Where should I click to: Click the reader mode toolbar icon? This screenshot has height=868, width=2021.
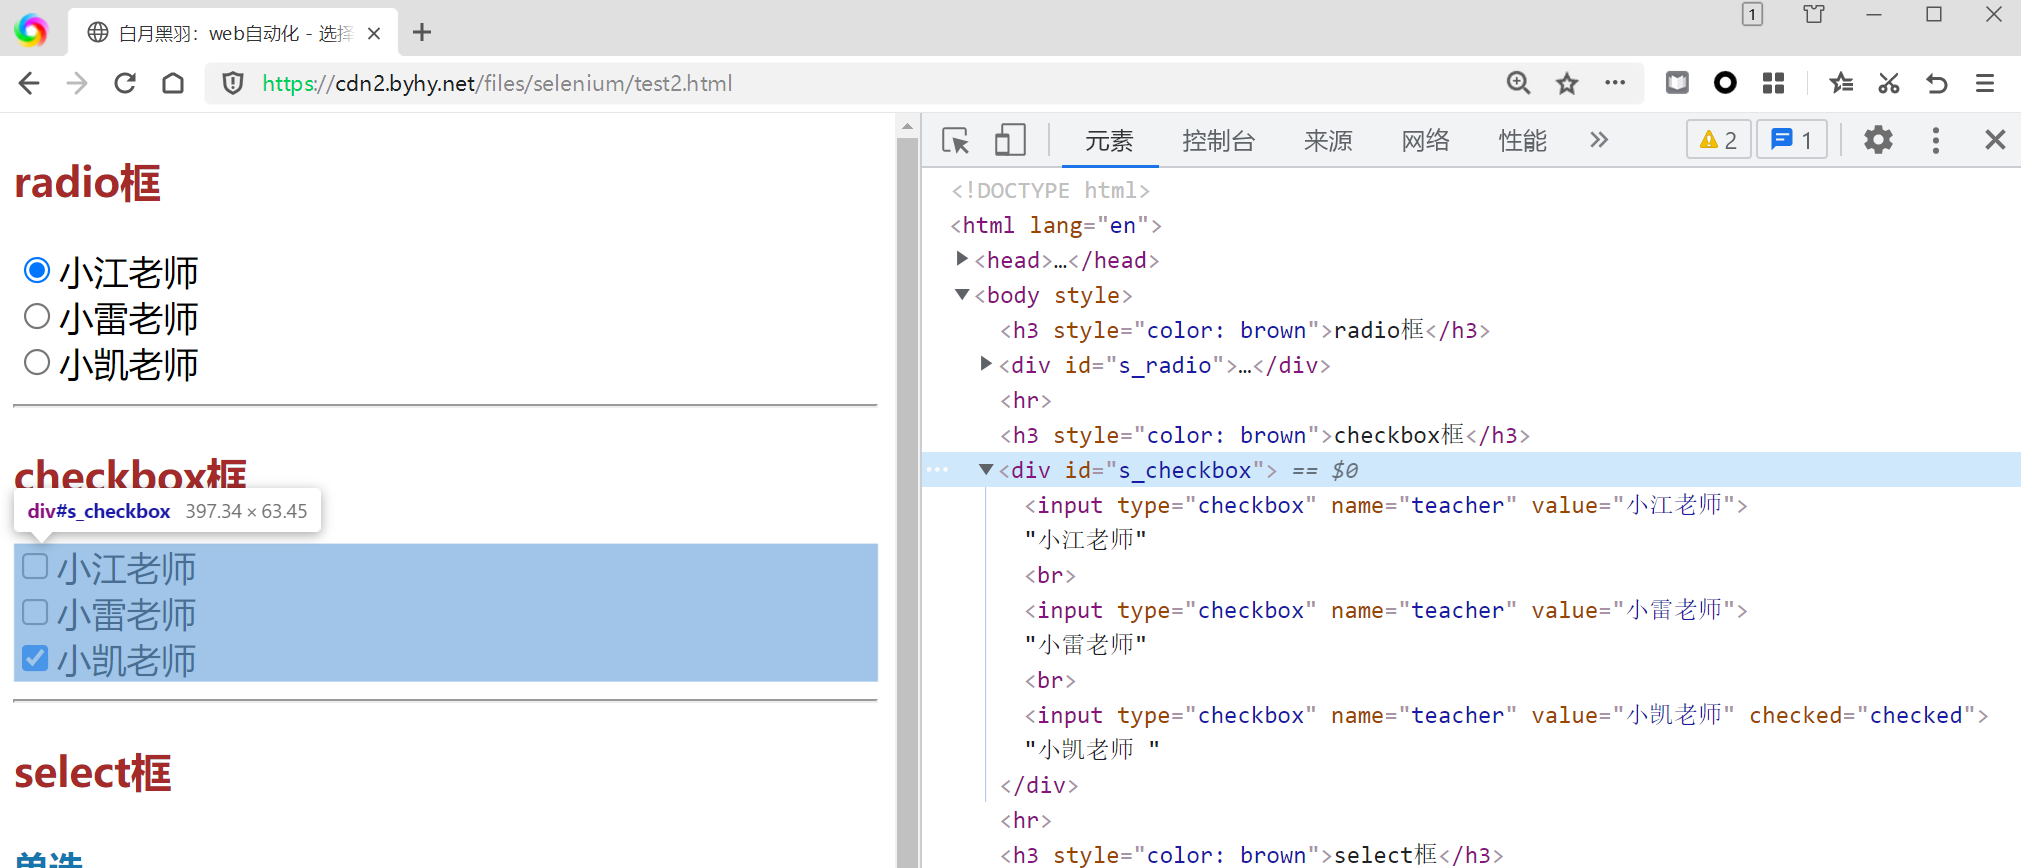point(1677,83)
